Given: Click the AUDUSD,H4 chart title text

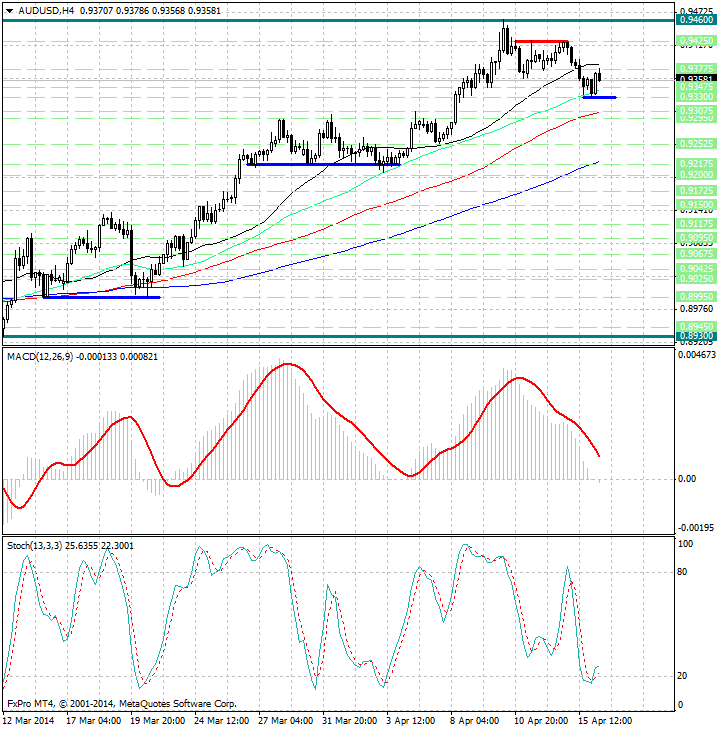Looking at the screenshot, I should [x=46, y=10].
